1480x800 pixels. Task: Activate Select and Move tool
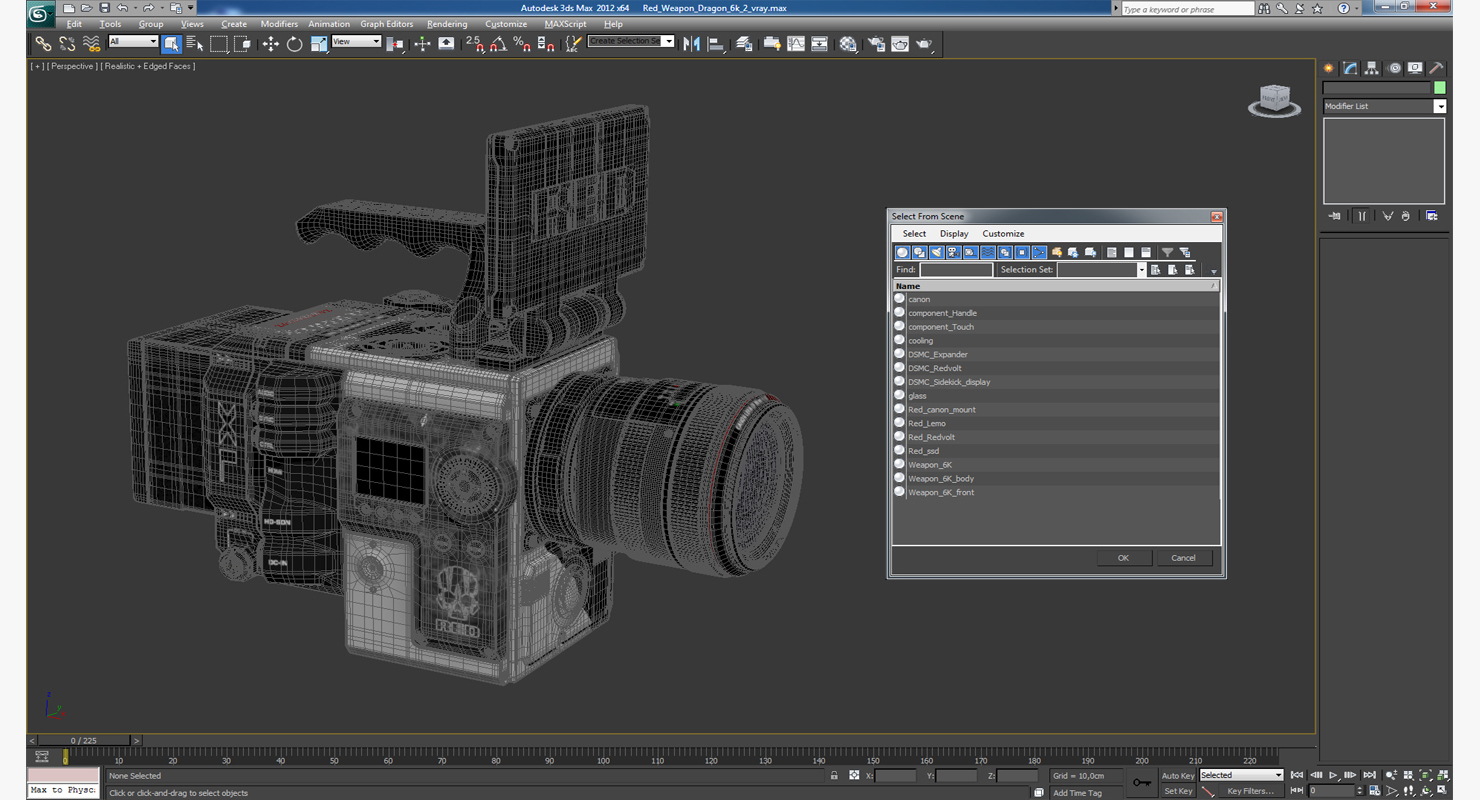(x=271, y=44)
